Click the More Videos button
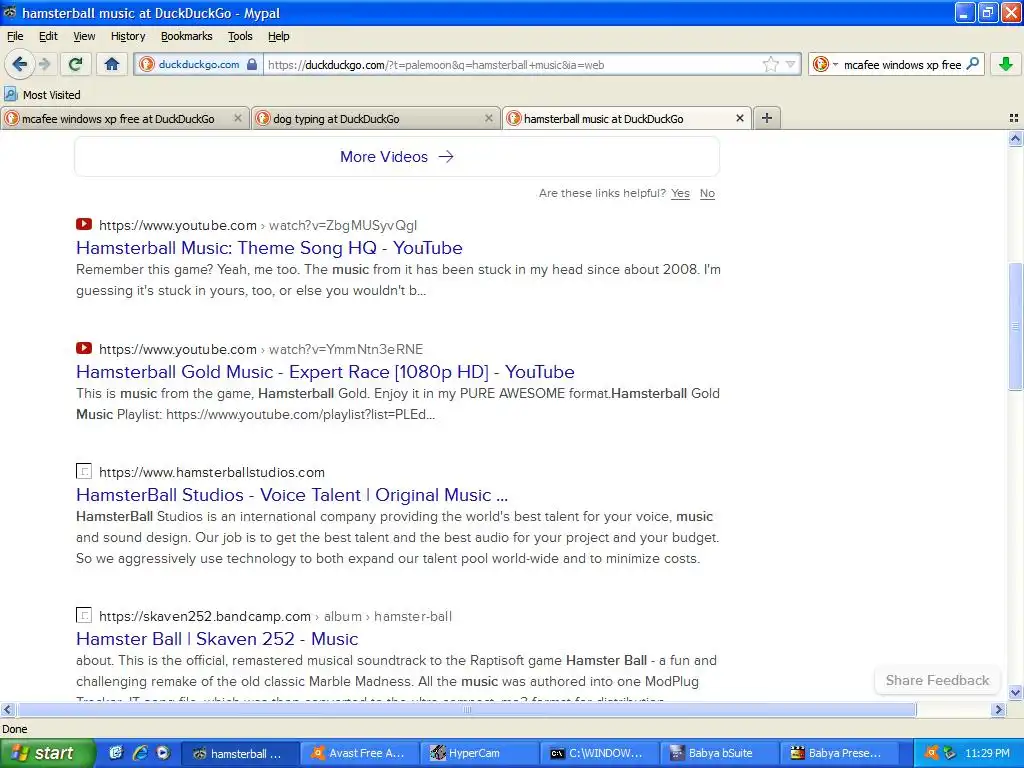 pyautogui.click(x=397, y=157)
